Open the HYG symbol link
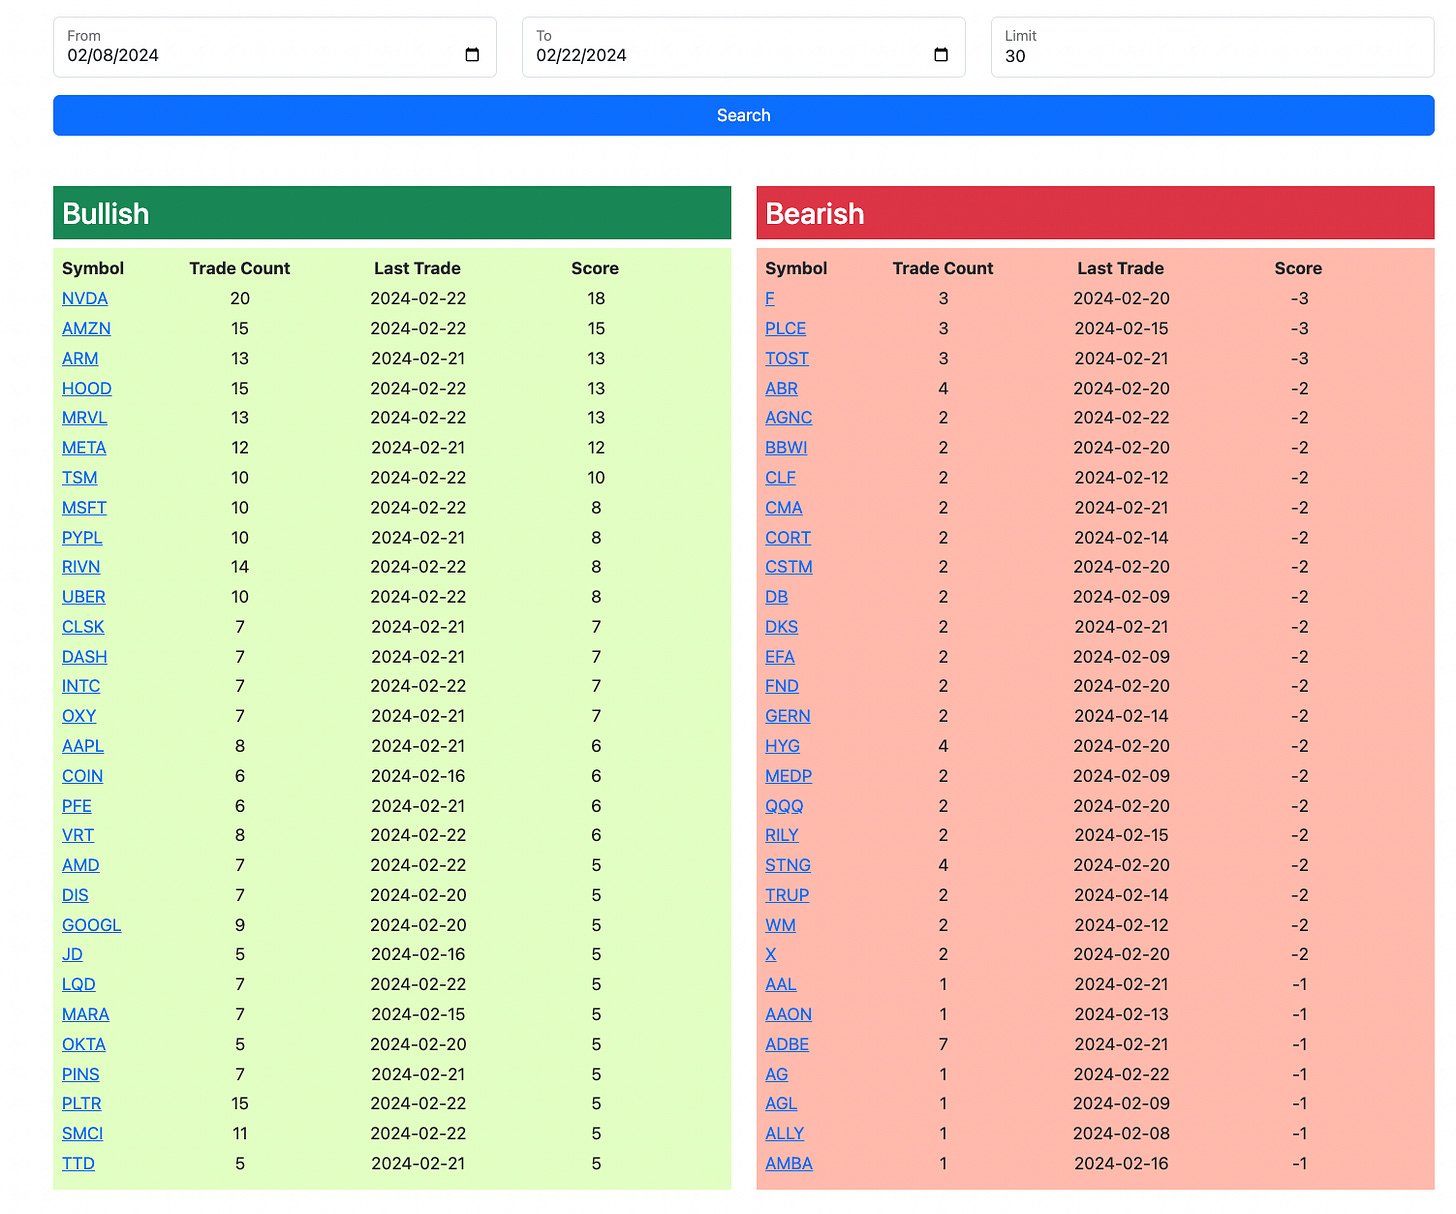1456x1214 pixels. coord(783,746)
